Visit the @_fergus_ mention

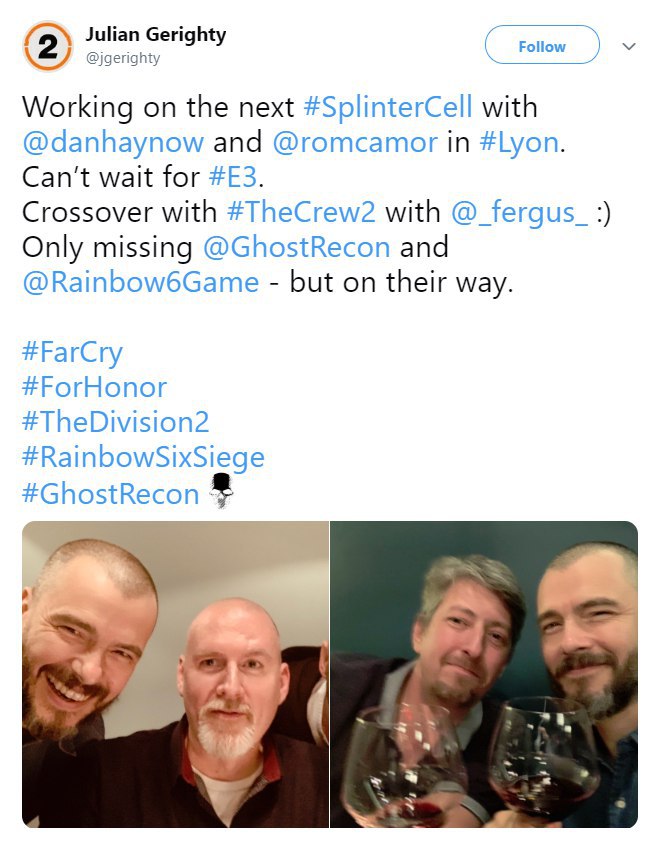519,213
